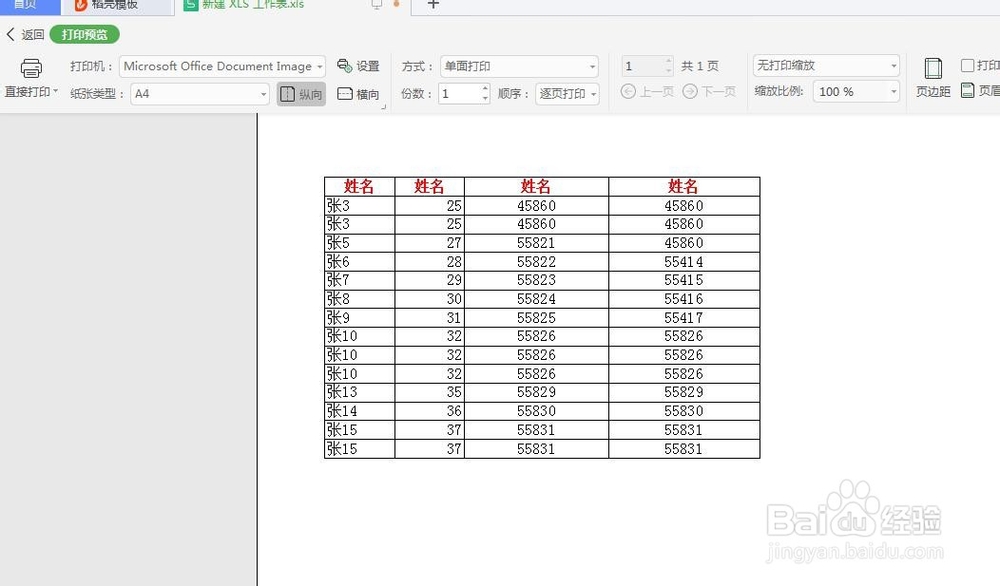Click the page number field
1000x586 pixels.
[x=642, y=66]
